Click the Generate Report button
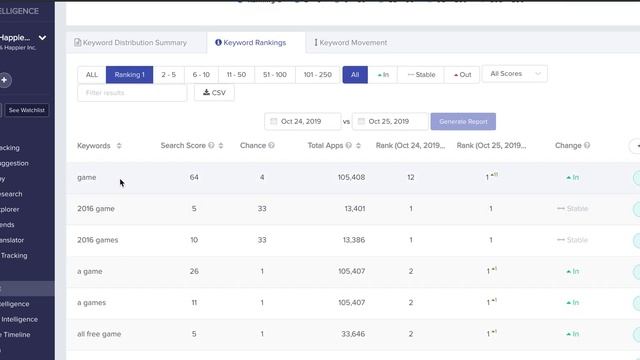This screenshot has height=360, width=640. click(x=463, y=122)
